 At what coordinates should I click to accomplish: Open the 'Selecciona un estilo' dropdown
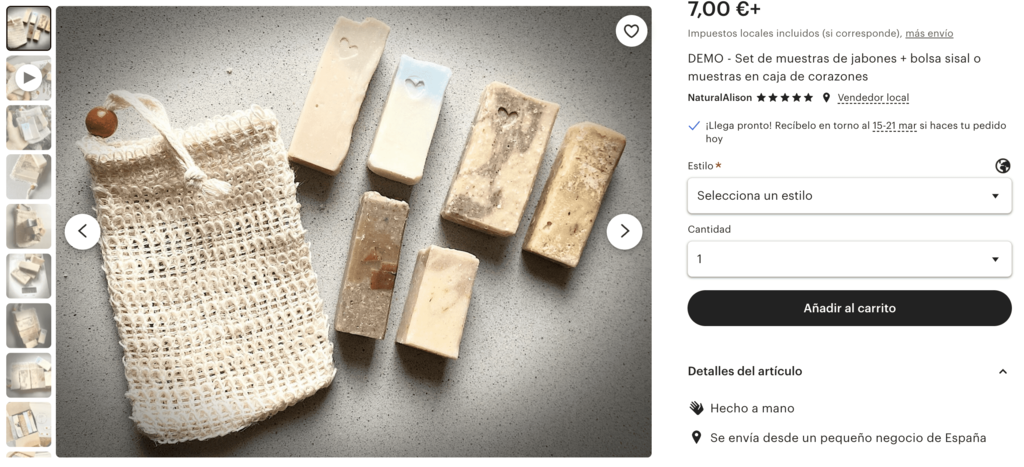(x=849, y=195)
